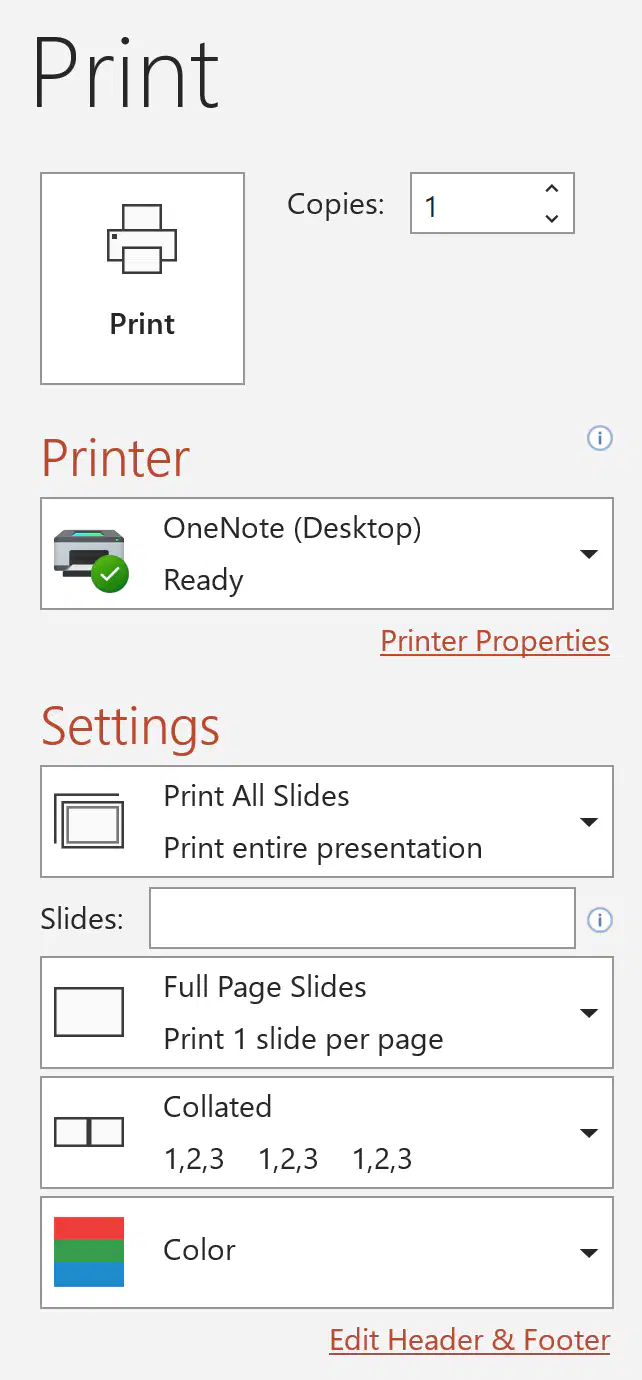
Task: Open the Color mode dropdown arrow
Action: [589, 1252]
